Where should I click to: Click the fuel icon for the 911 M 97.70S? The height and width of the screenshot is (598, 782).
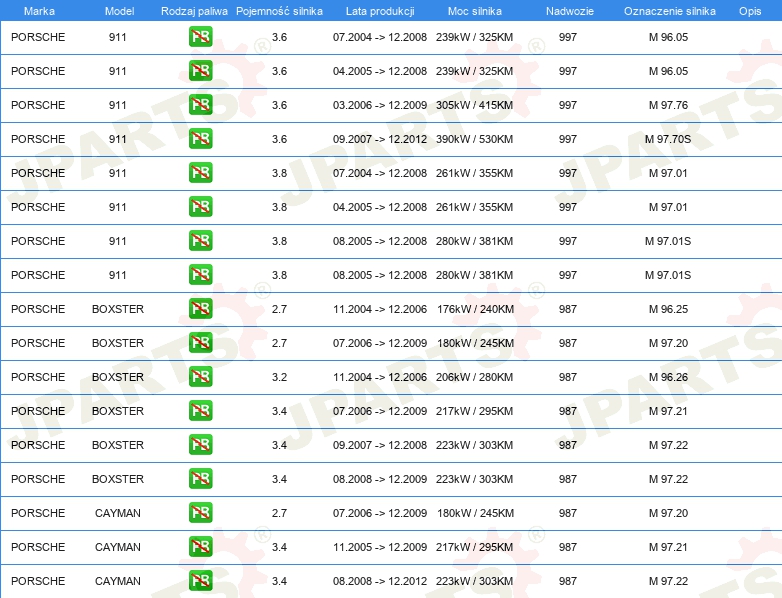pos(200,139)
